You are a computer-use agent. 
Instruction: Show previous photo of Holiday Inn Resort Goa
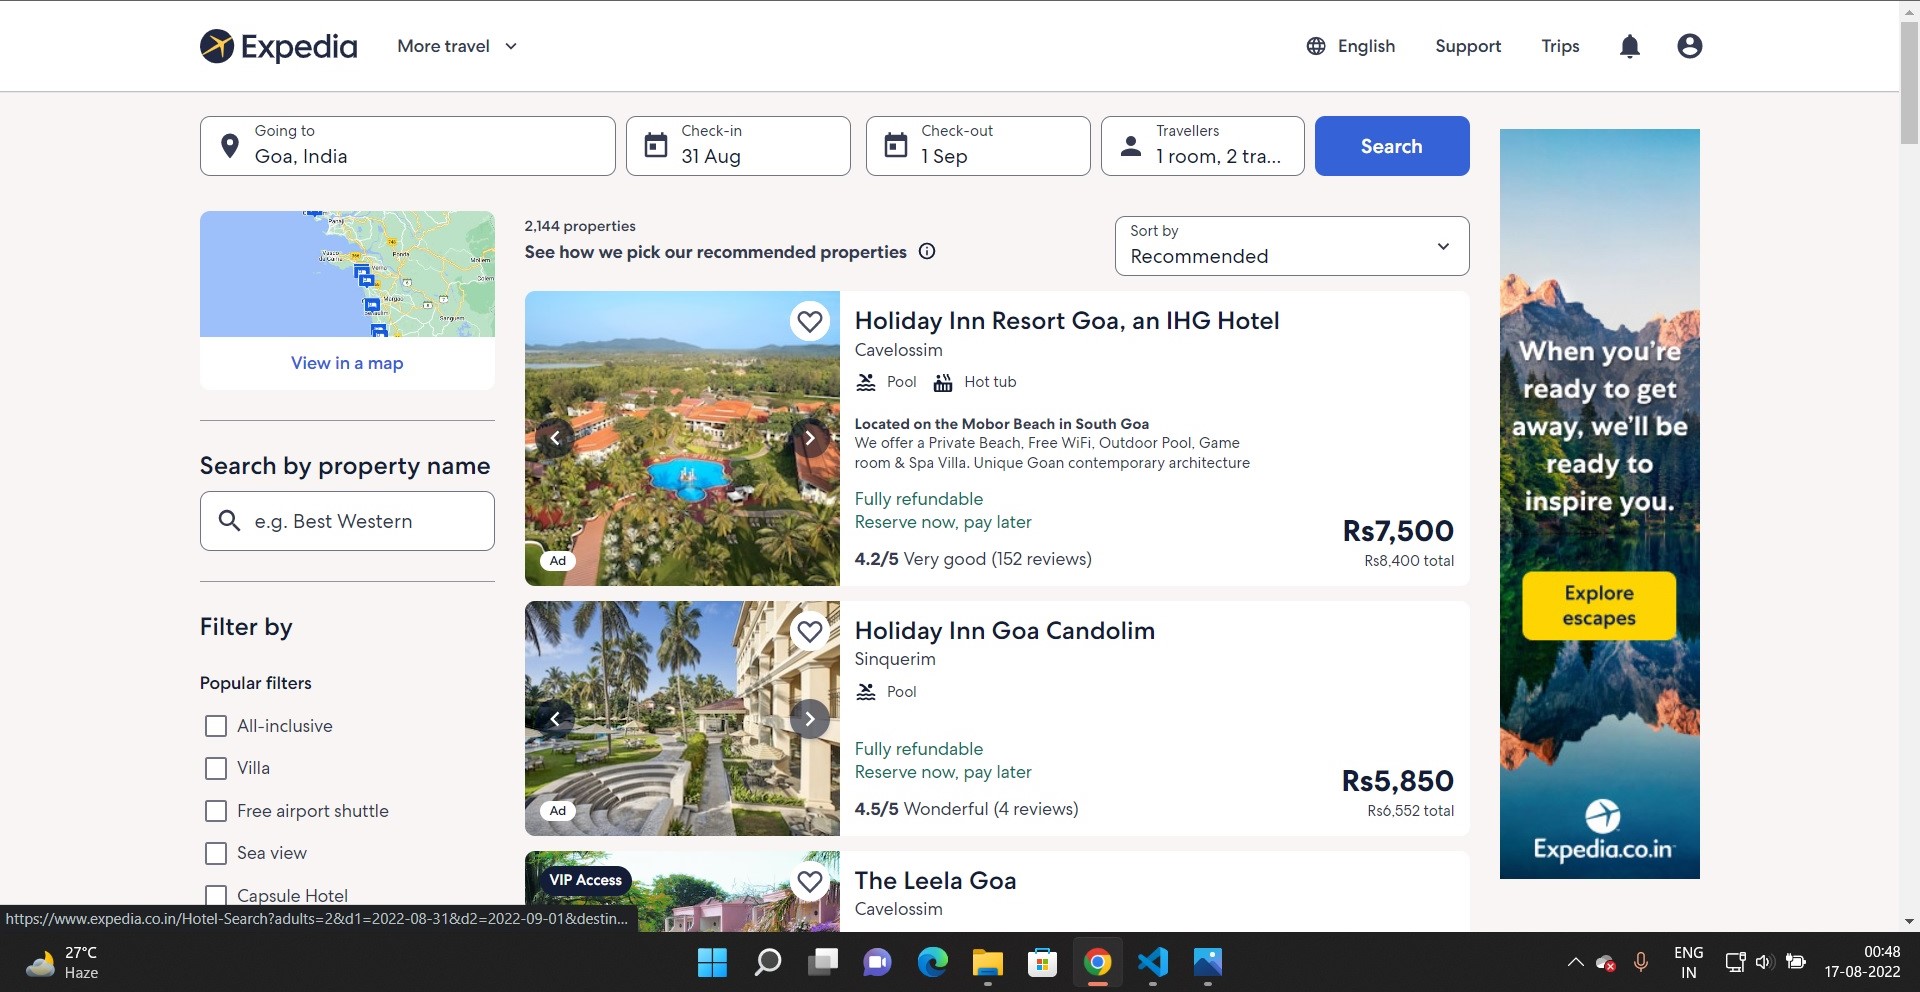coord(555,438)
